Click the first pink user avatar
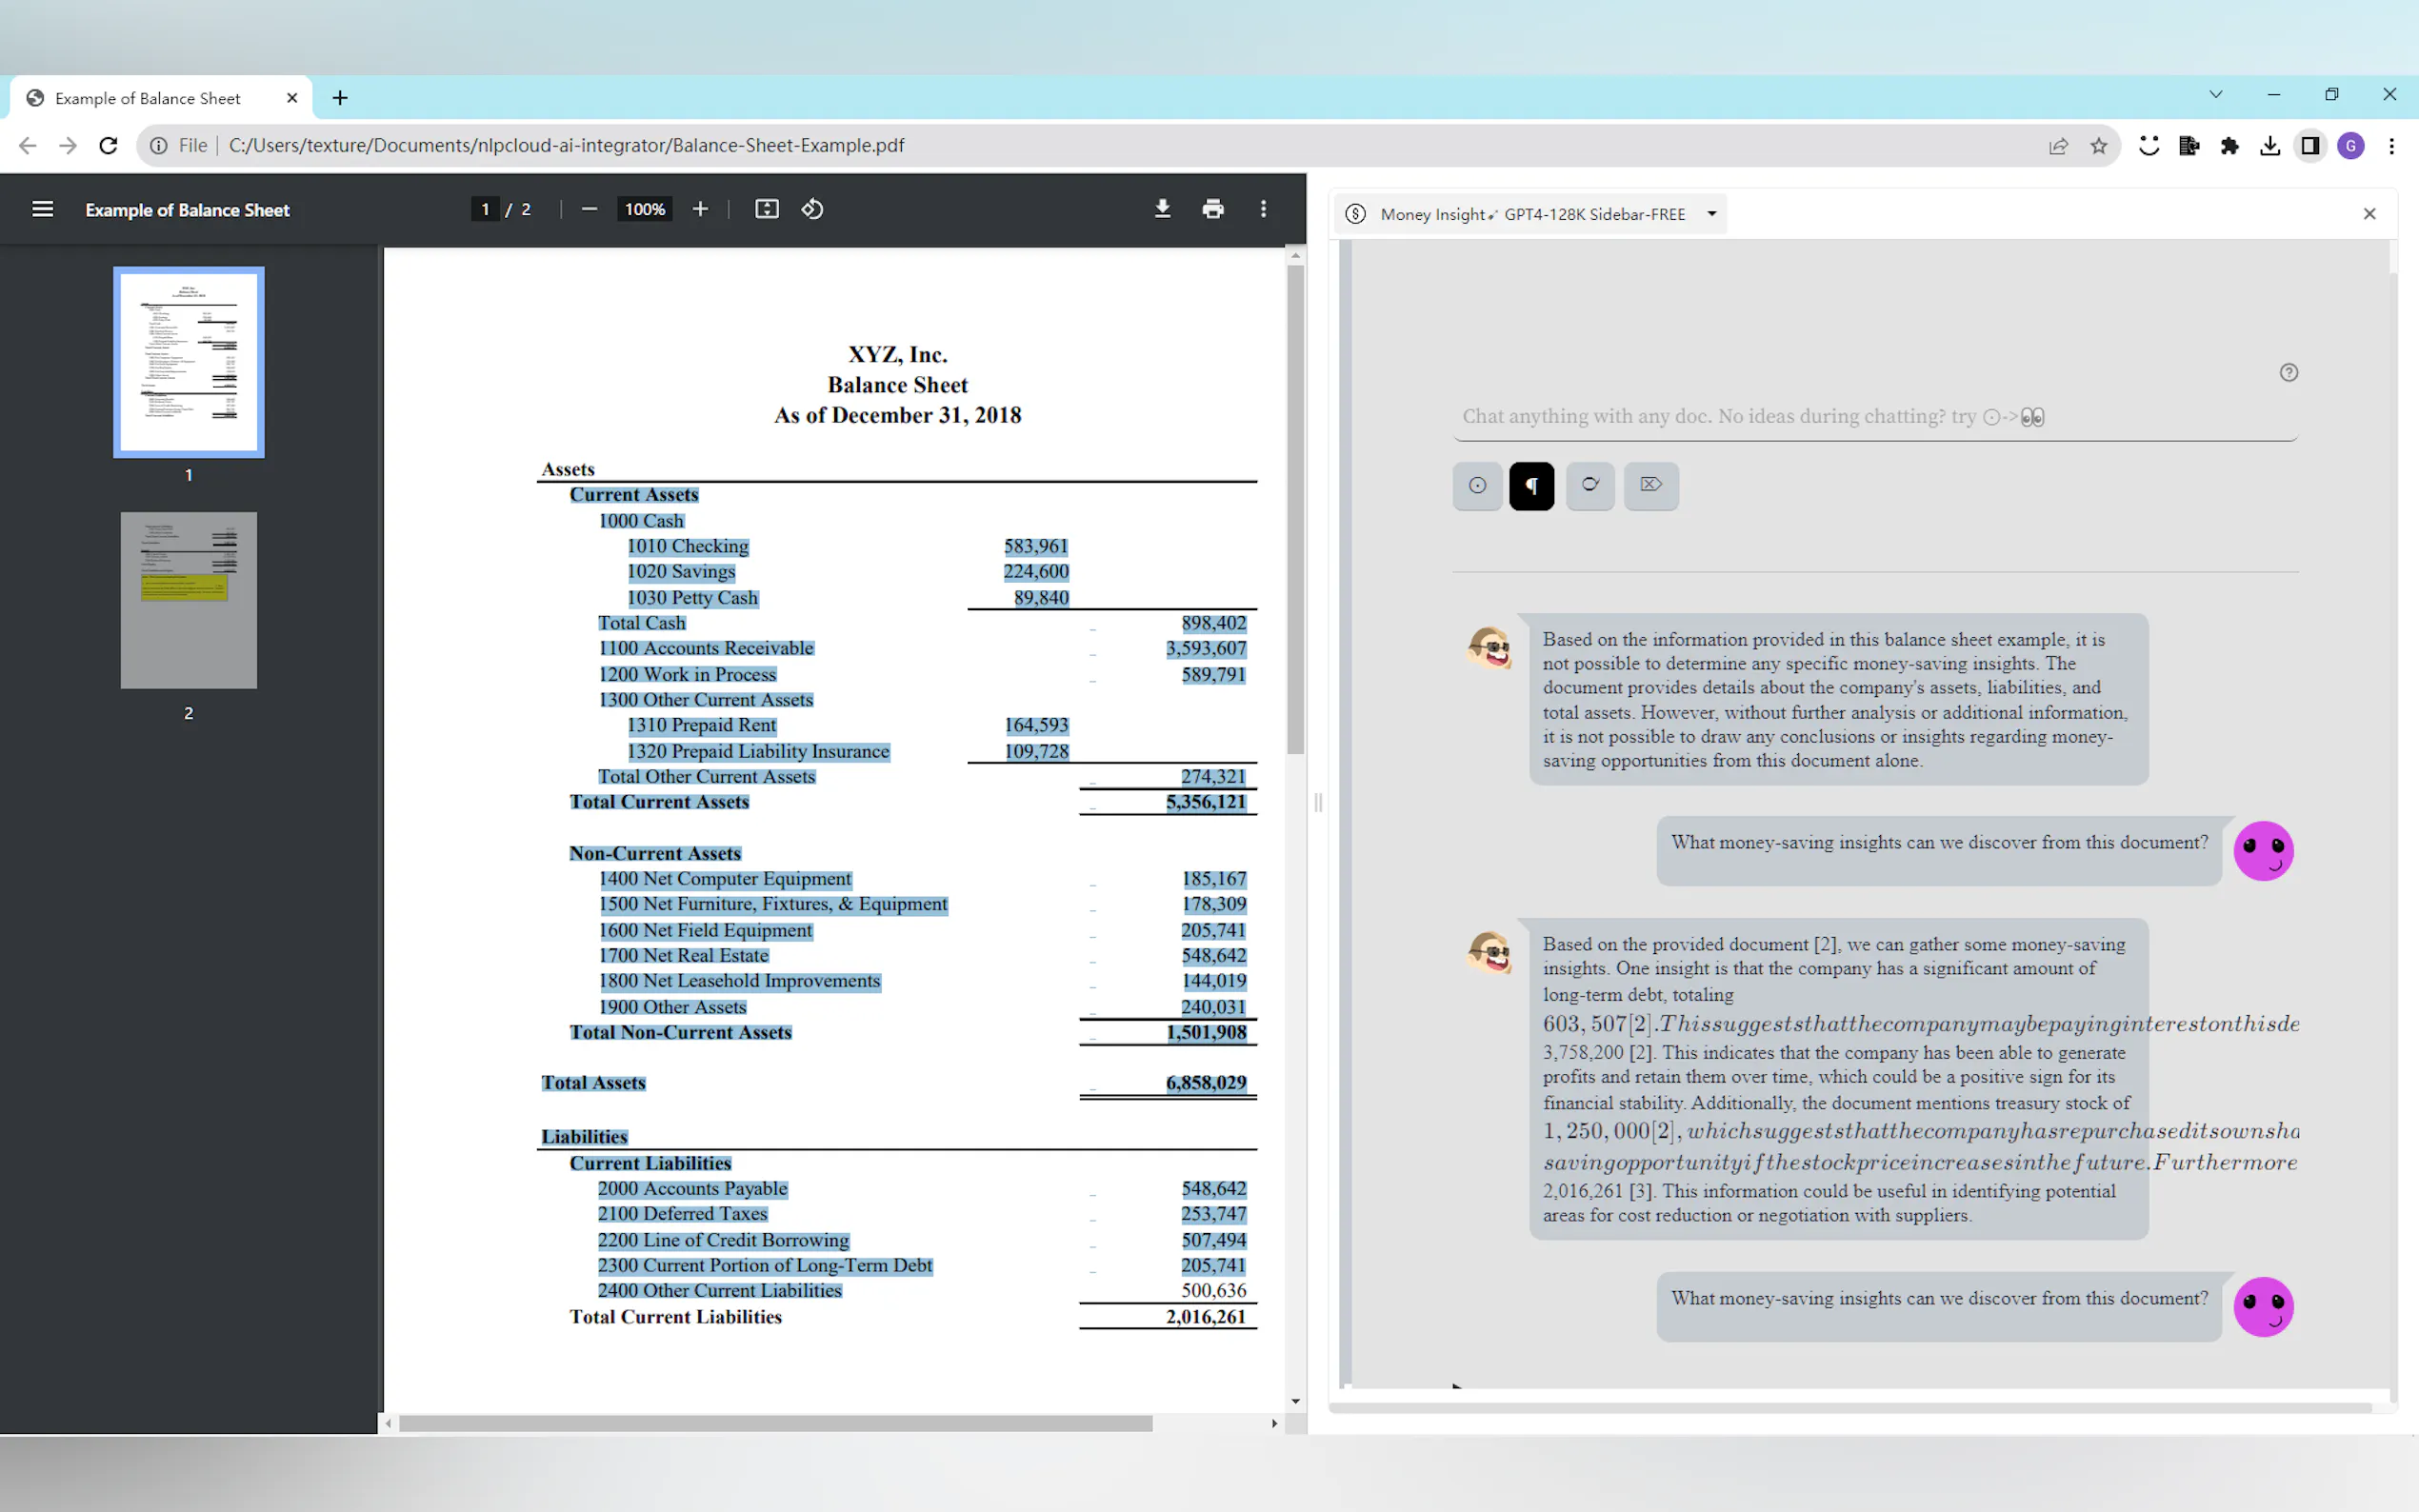Screen dimensions: 2419x1512 pos(2263,851)
